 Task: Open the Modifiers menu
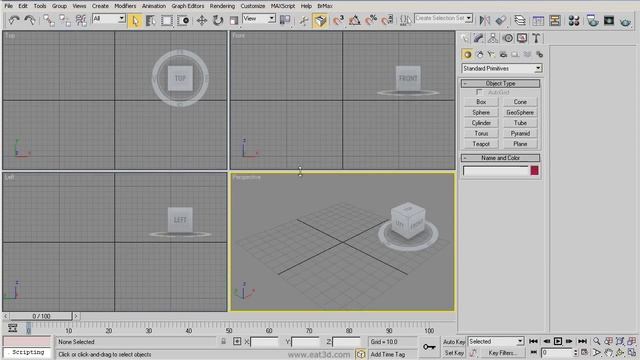click(x=125, y=6)
